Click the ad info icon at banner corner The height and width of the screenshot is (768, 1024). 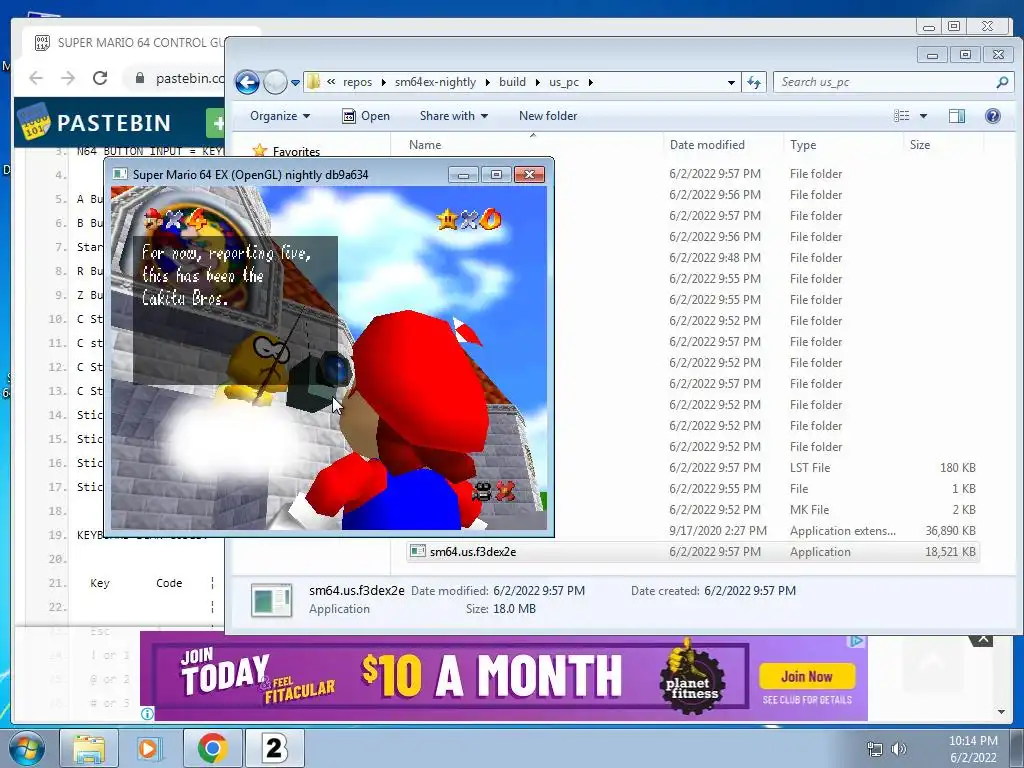pos(148,714)
